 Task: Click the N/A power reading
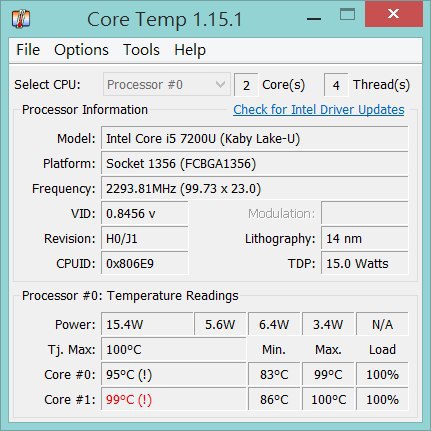point(382,324)
